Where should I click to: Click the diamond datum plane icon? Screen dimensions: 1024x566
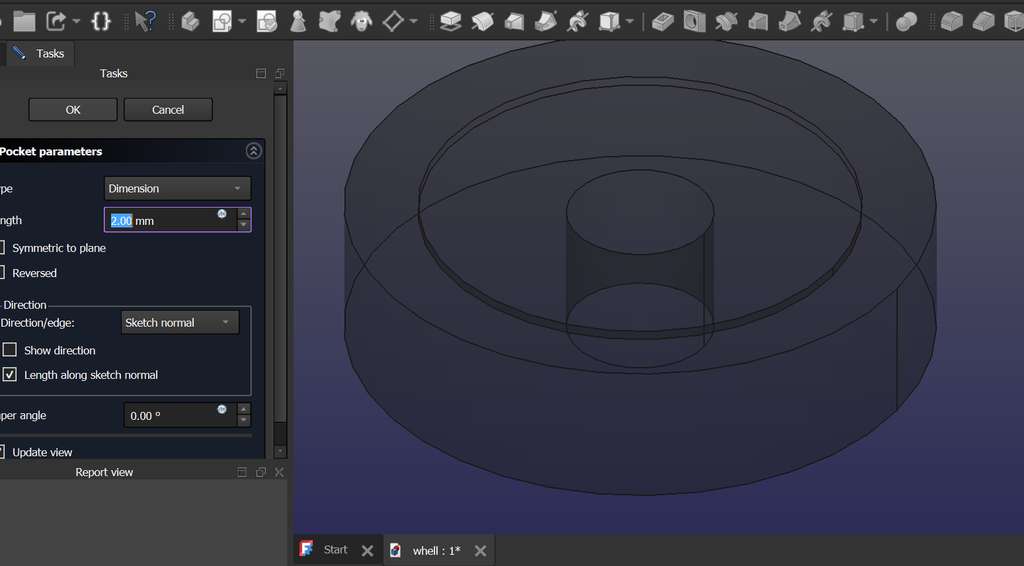393,22
